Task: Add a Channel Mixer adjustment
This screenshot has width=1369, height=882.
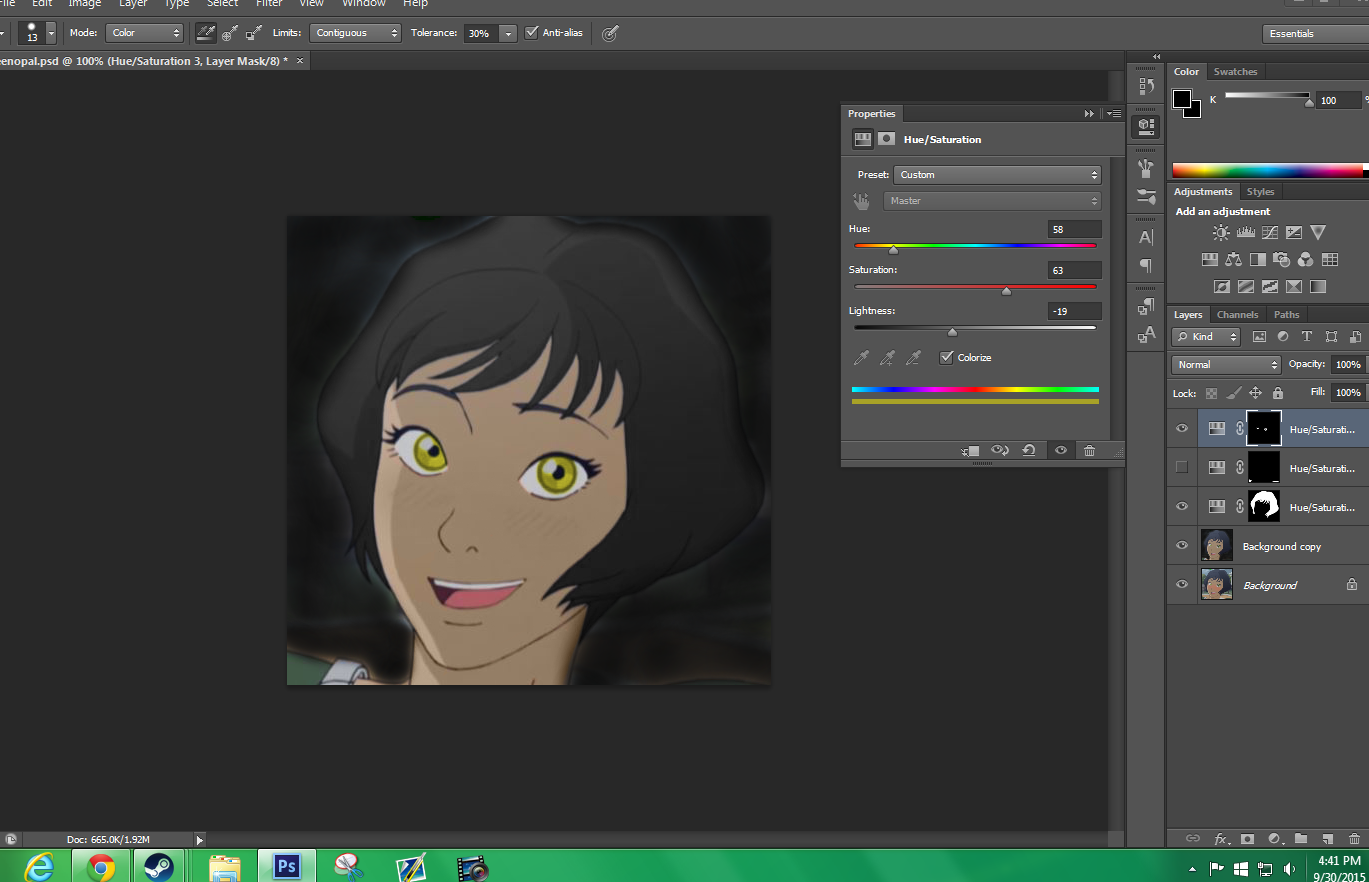Action: coord(1305,260)
